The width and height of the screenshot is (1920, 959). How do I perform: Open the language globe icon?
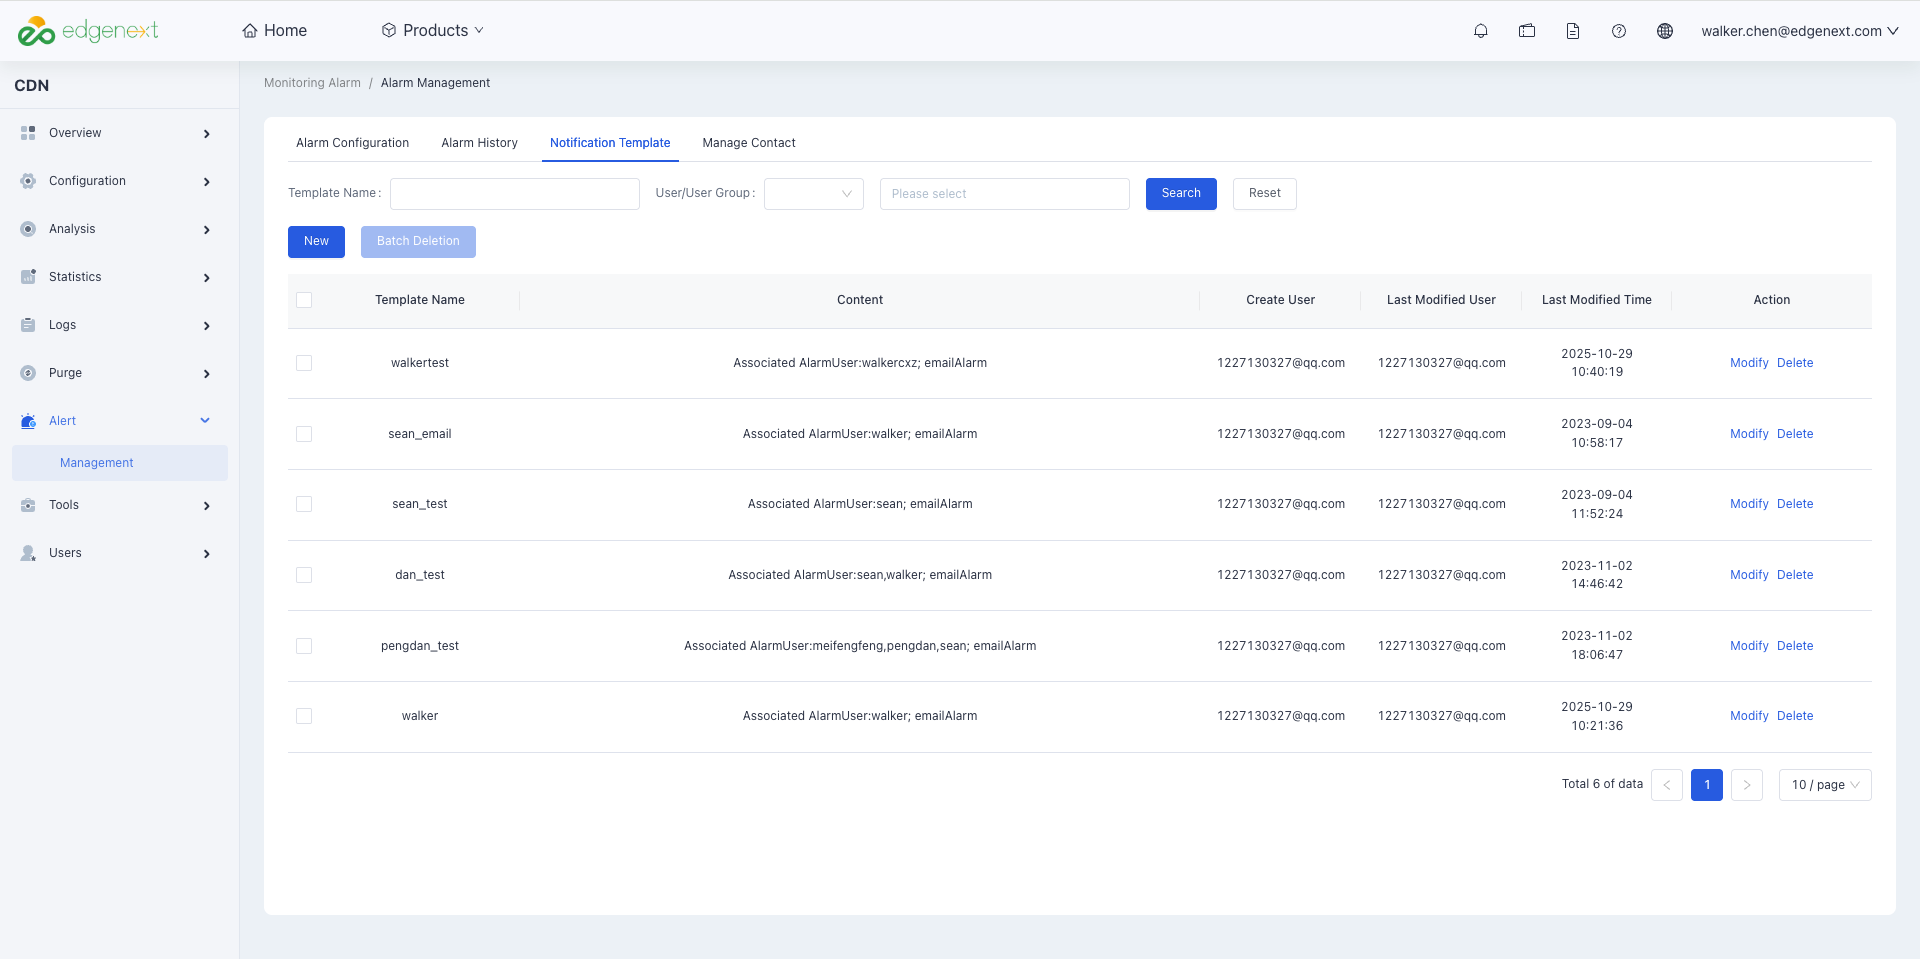(1665, 31)
